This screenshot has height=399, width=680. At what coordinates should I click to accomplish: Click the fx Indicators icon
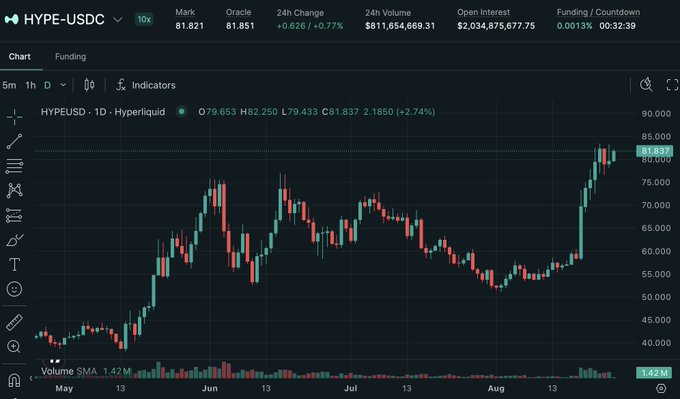[x=121, y=85]
